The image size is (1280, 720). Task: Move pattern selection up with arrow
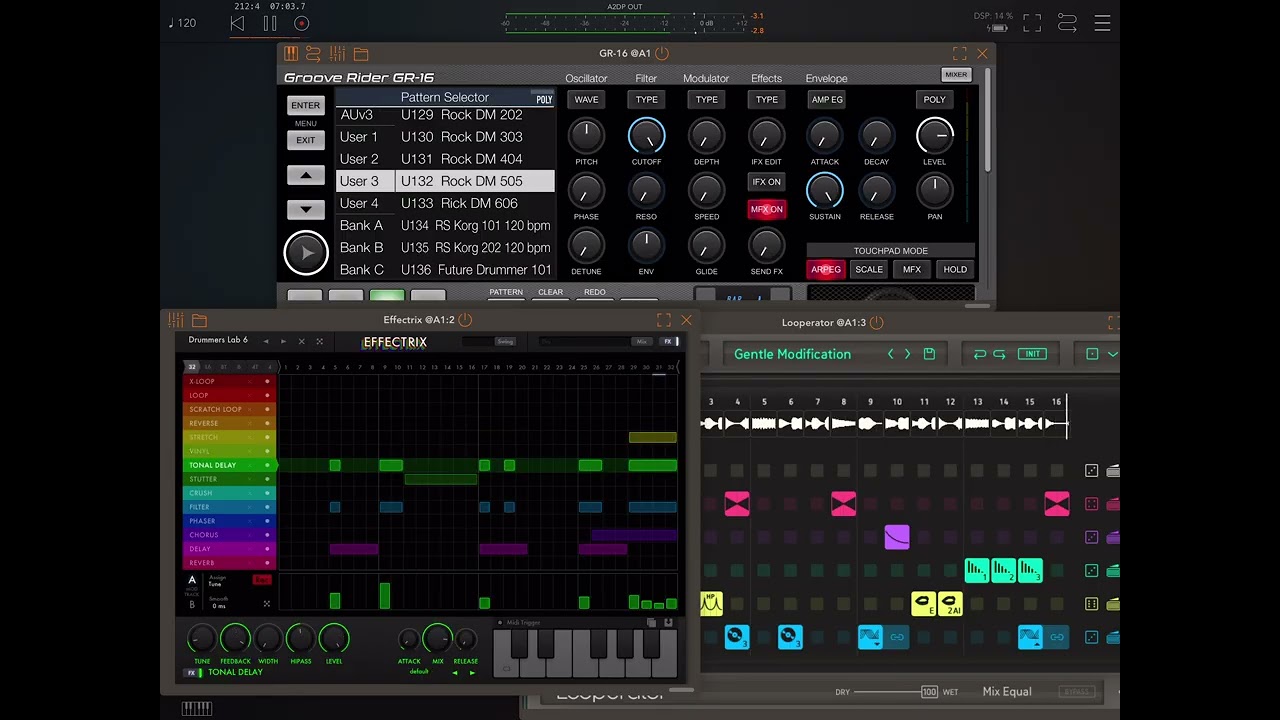click(x=306, y=175)
